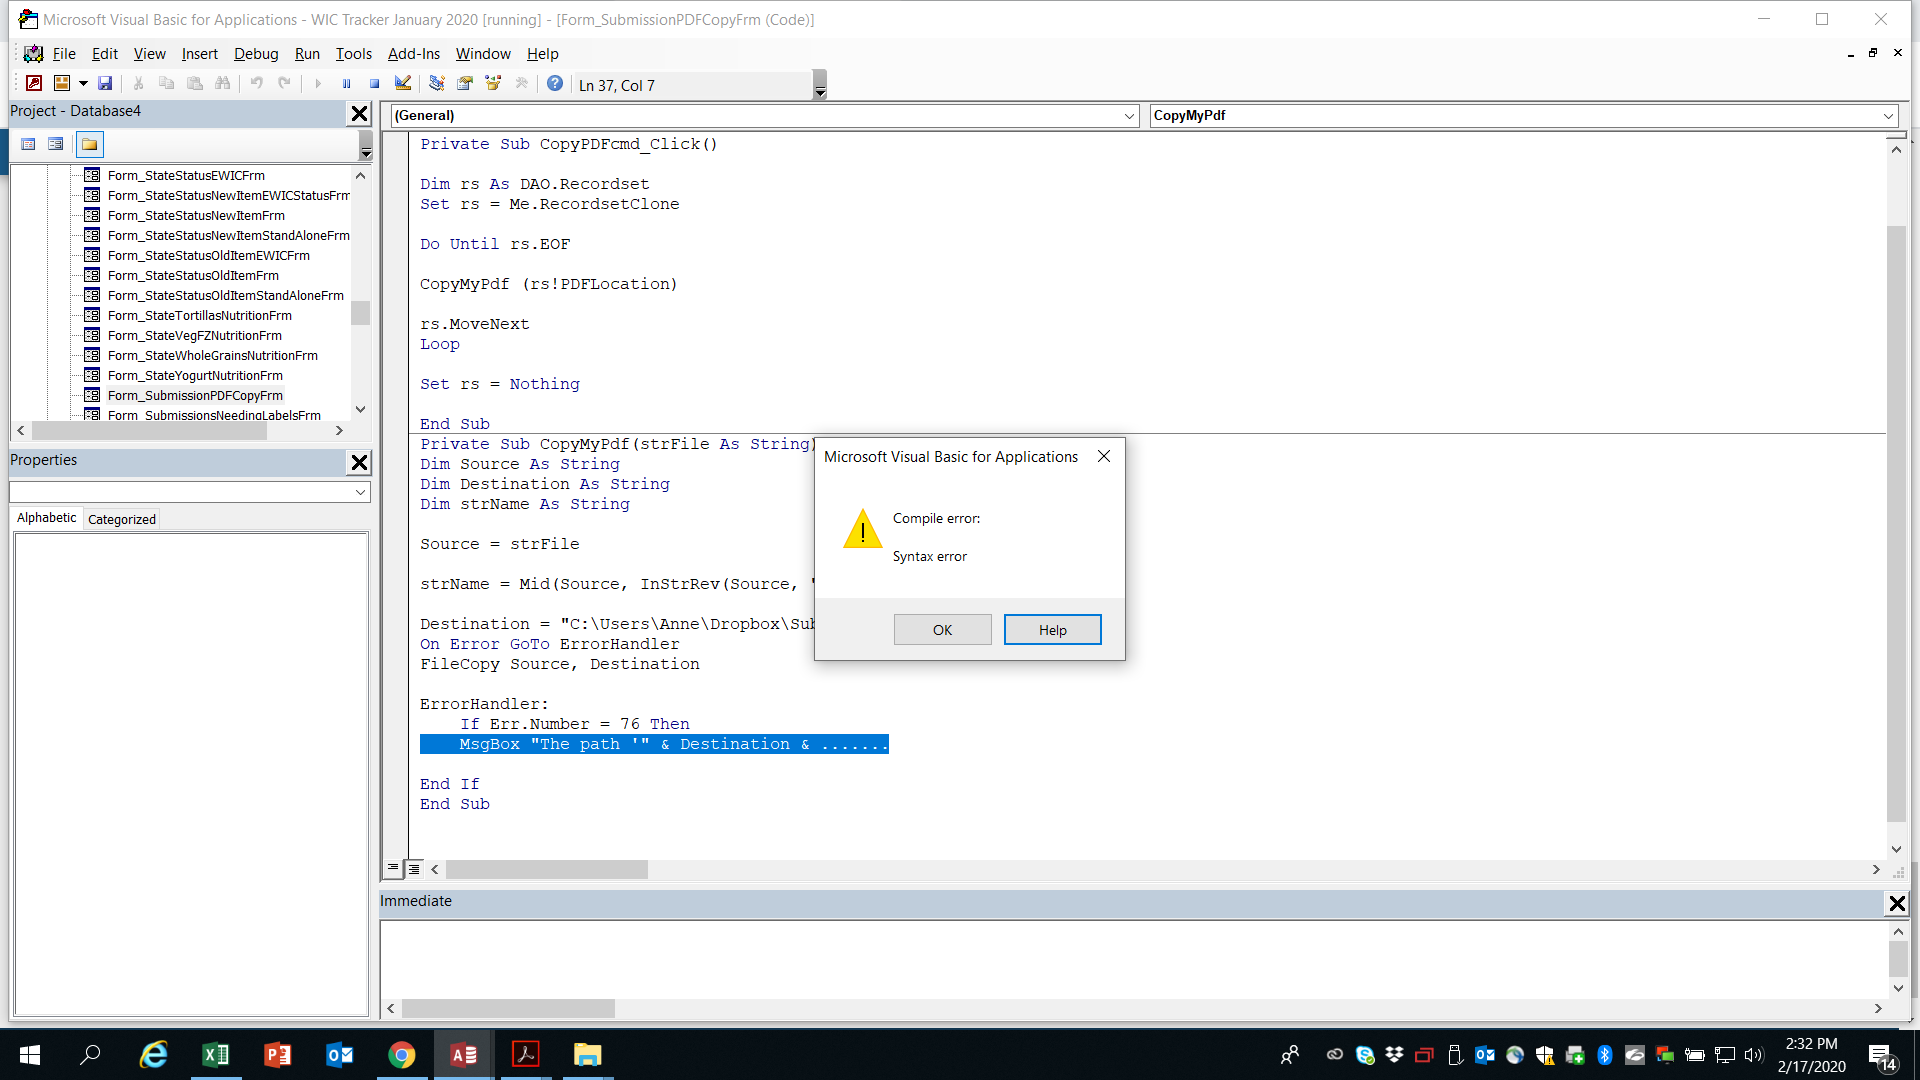Image resolution: width=1920 pixels, height=1080 pixels.
Task: Open Properties Window from toolbar icon
Action: click(465, 84)
